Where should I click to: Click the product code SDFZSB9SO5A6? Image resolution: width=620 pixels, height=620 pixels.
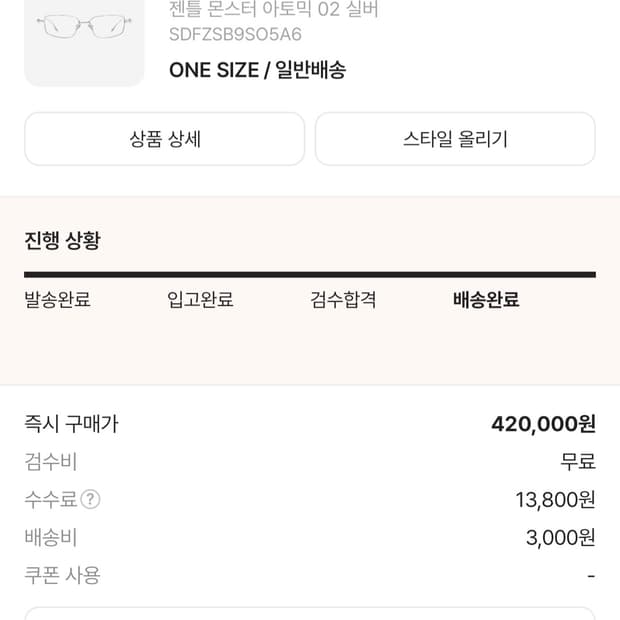tap(236, 35)
